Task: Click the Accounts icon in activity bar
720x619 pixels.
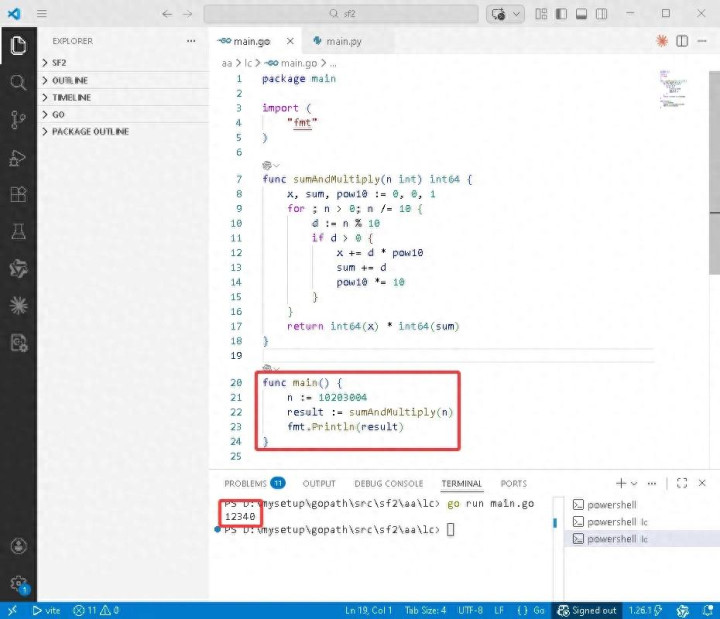Action: 18,547
